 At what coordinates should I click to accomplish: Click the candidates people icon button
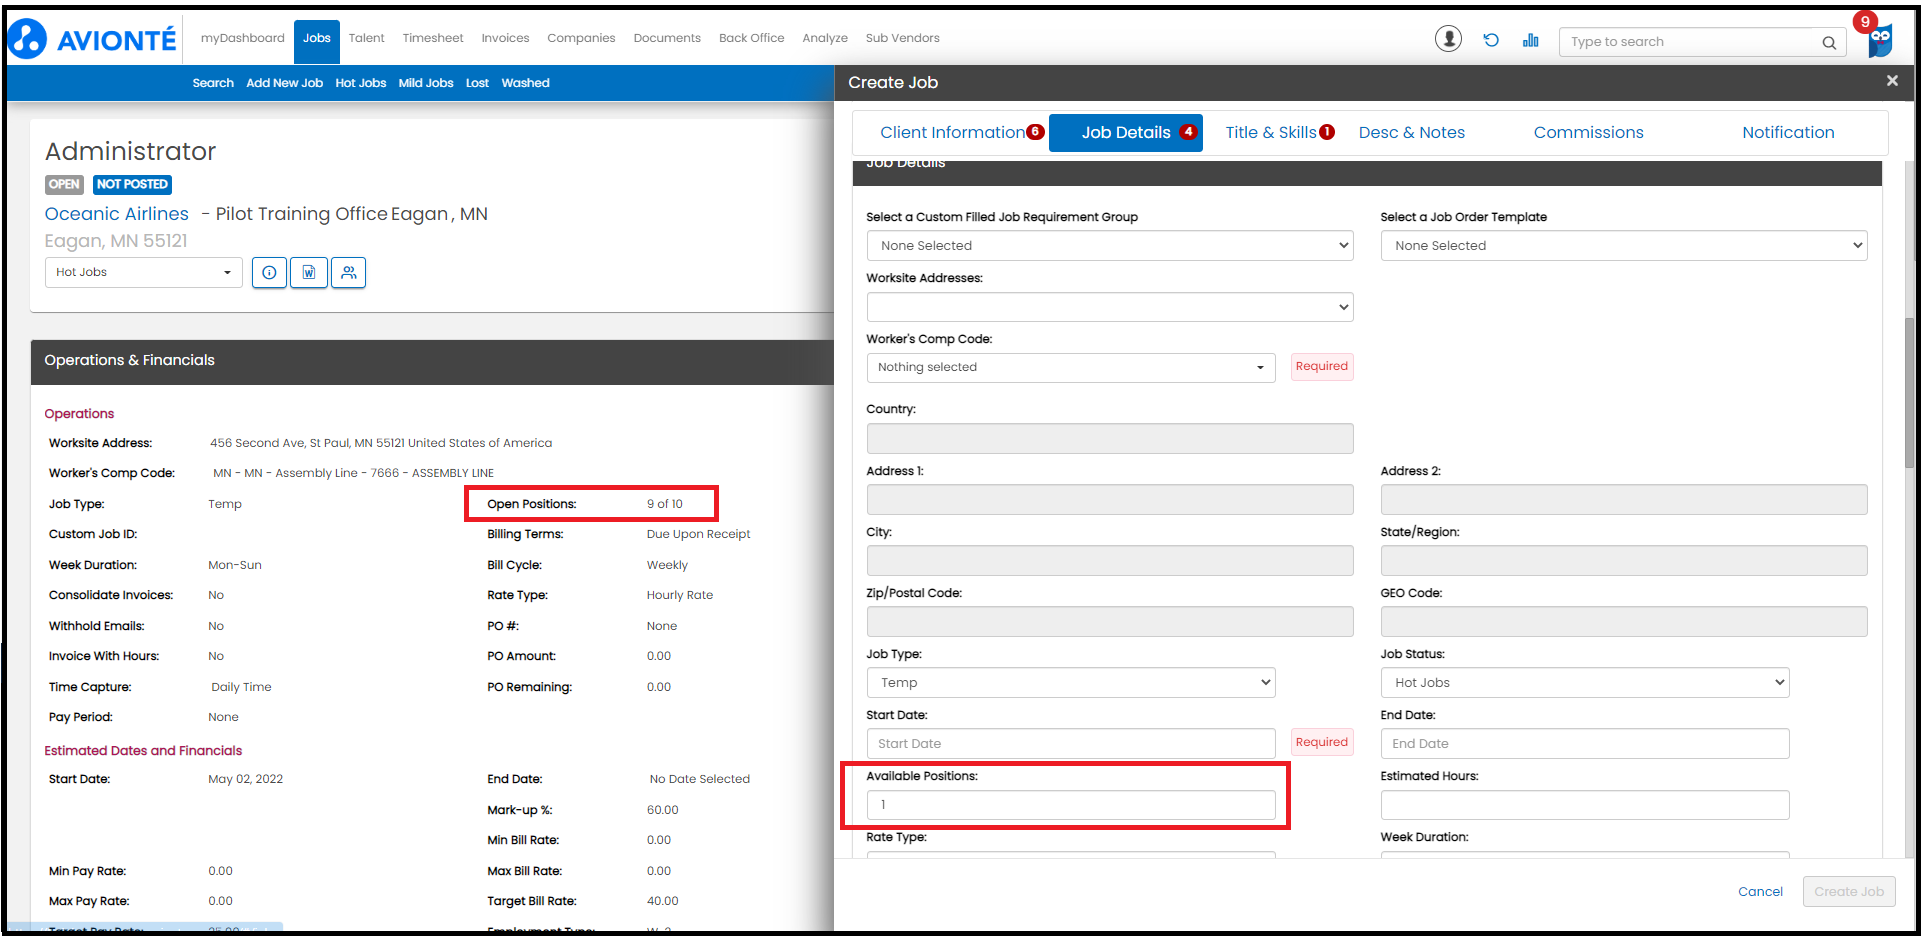[x=348, y=272]
